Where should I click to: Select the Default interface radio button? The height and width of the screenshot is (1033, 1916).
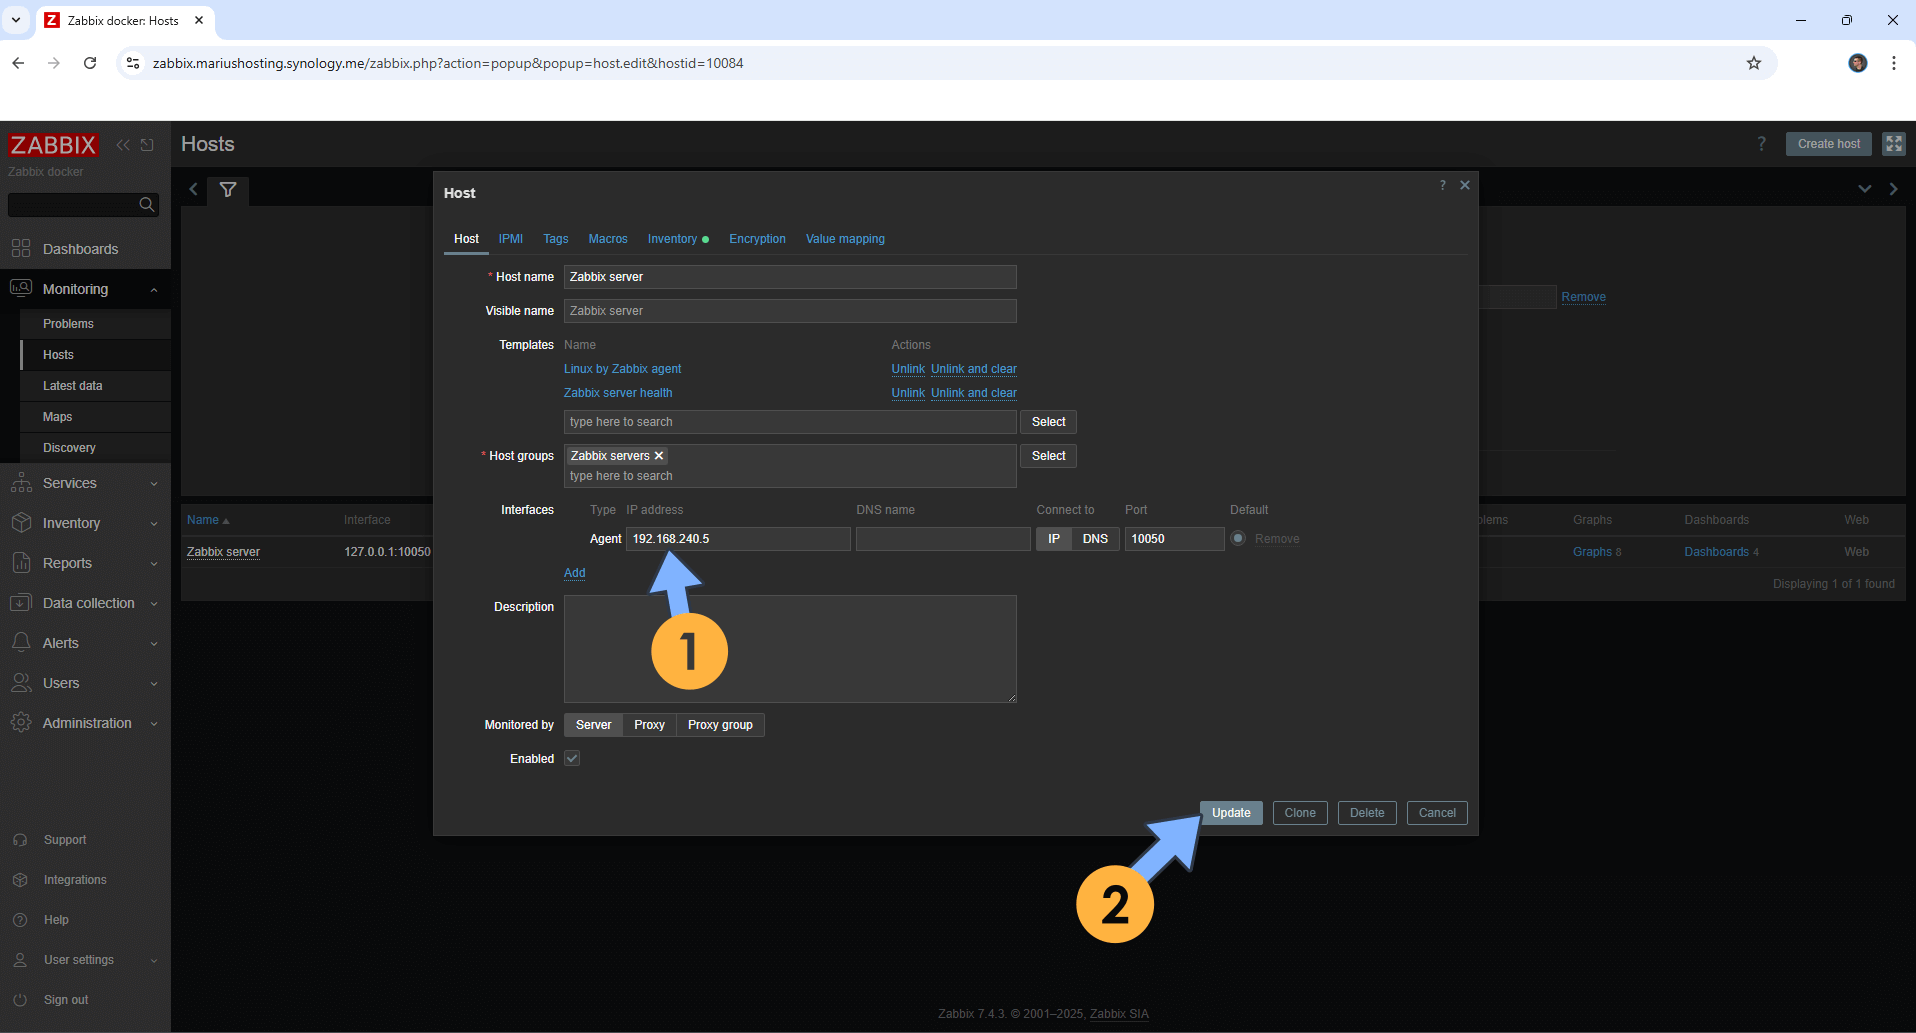(1238, 538)
